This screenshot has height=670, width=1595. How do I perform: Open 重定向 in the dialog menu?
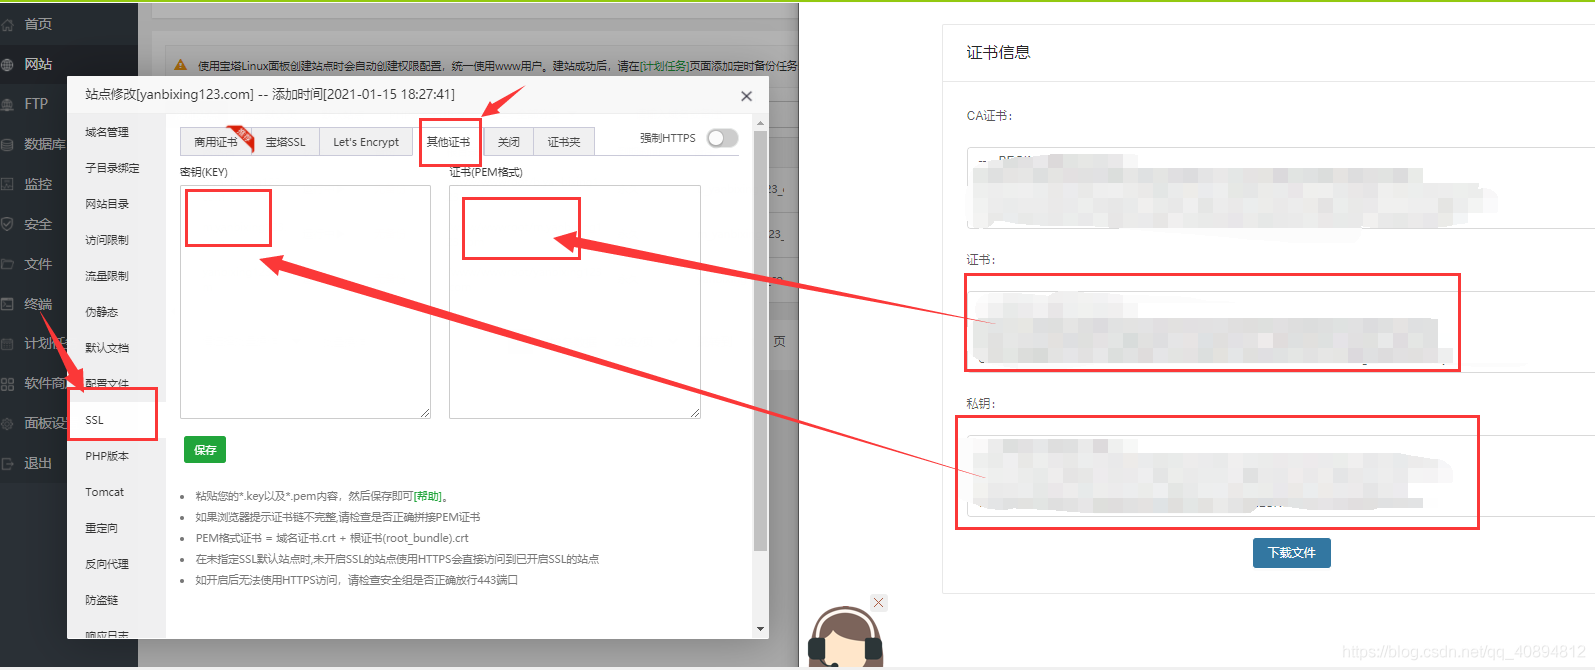coord(101,528)
